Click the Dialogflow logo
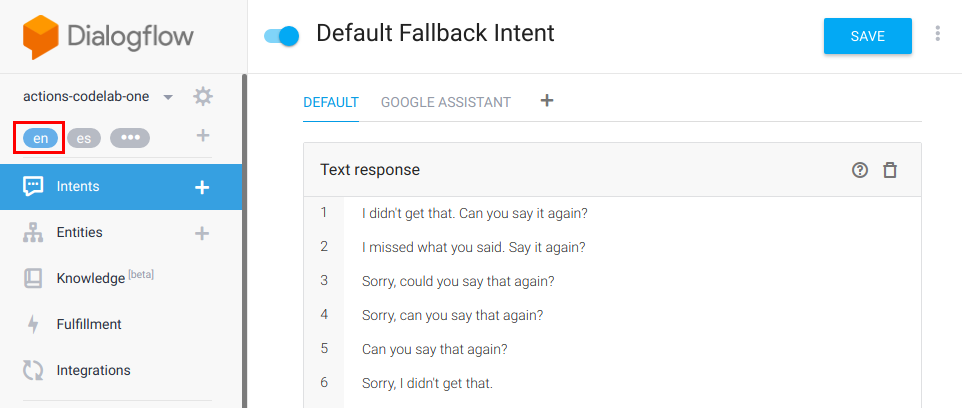 [108, 37]
